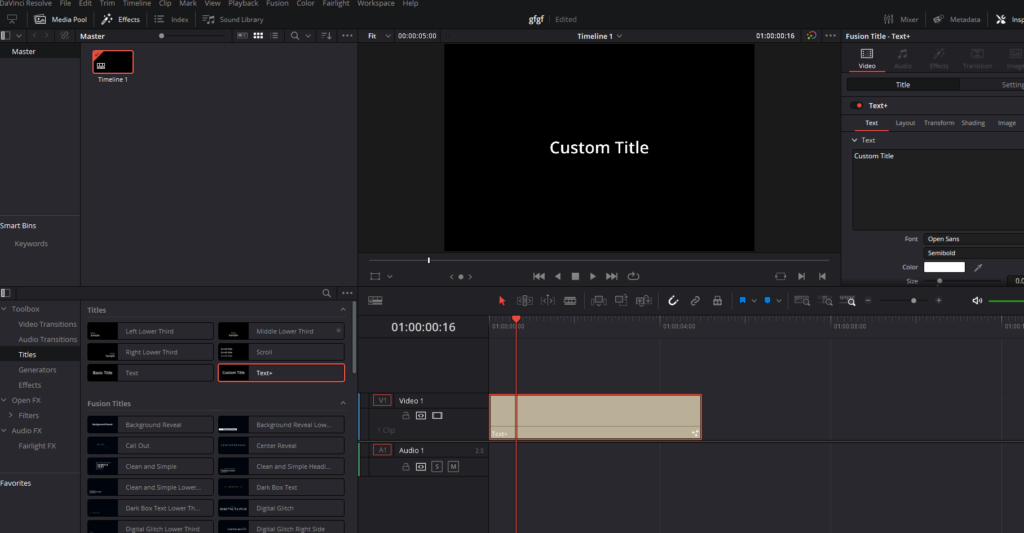The image size is (1024, 533).
Task: Open the Semibold font style dropdown
Action: pyautogui.click(x=974, y=253)
